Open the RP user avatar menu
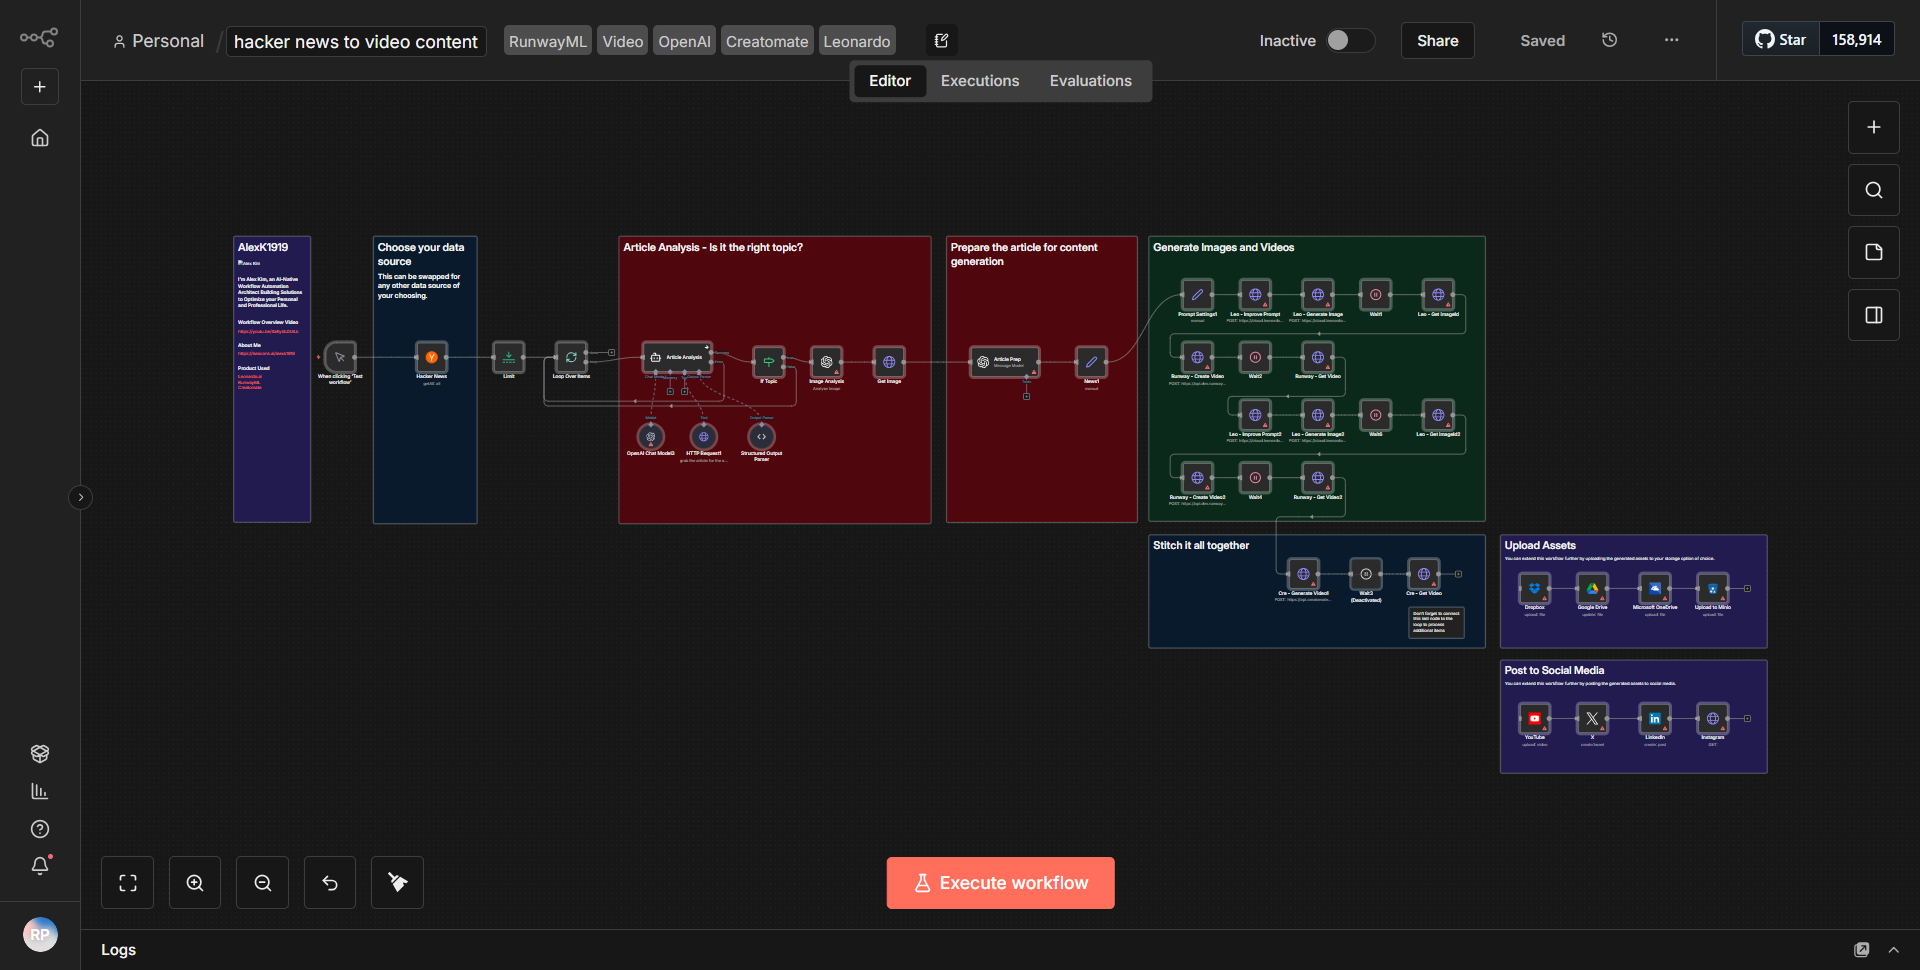Viewport: 1920px width, 970px height. 40,934
